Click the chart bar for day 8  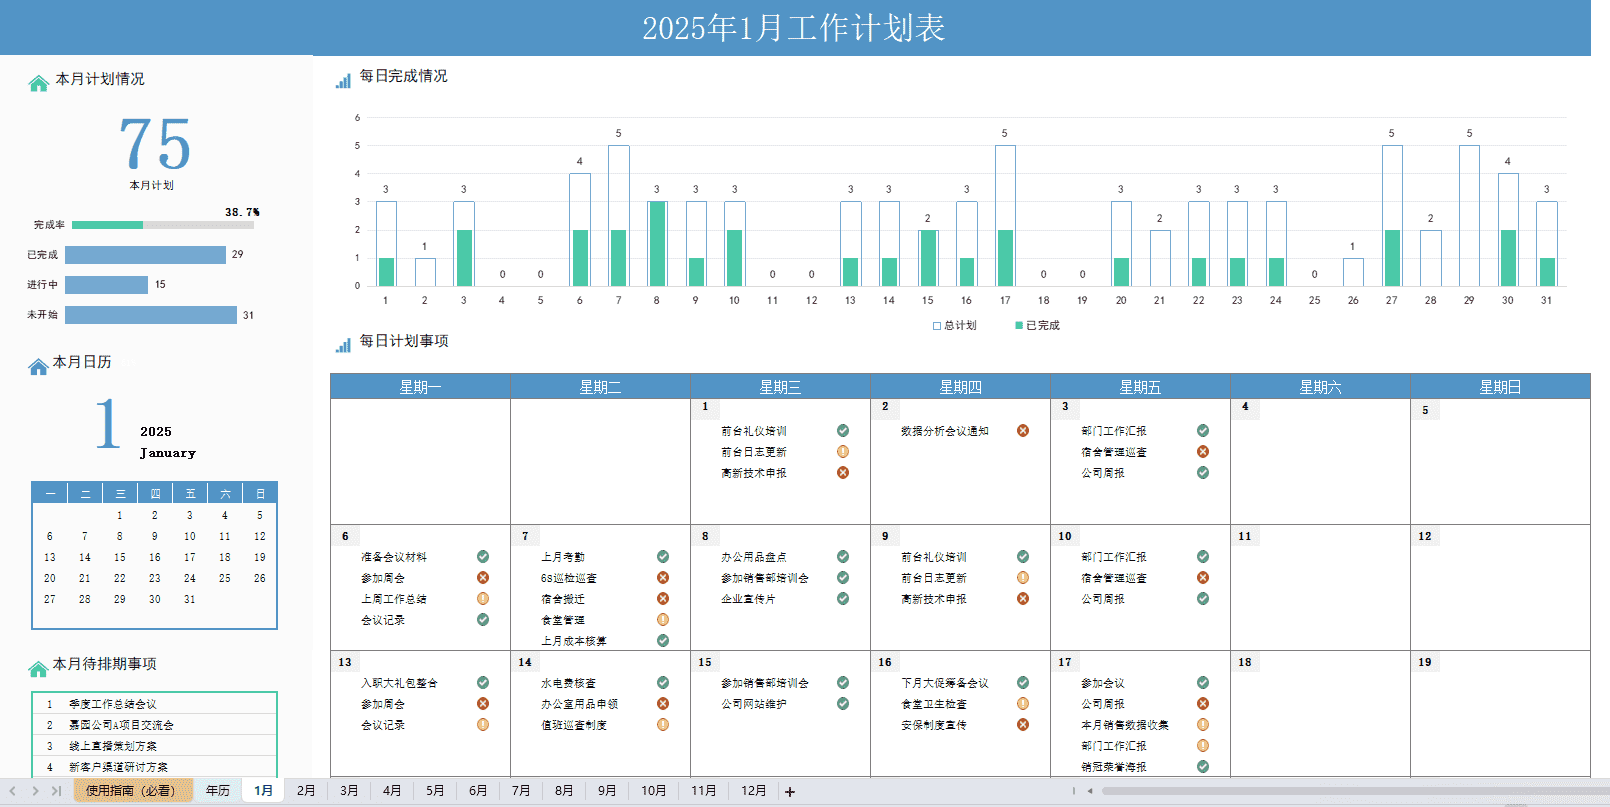tap(657, 244)
